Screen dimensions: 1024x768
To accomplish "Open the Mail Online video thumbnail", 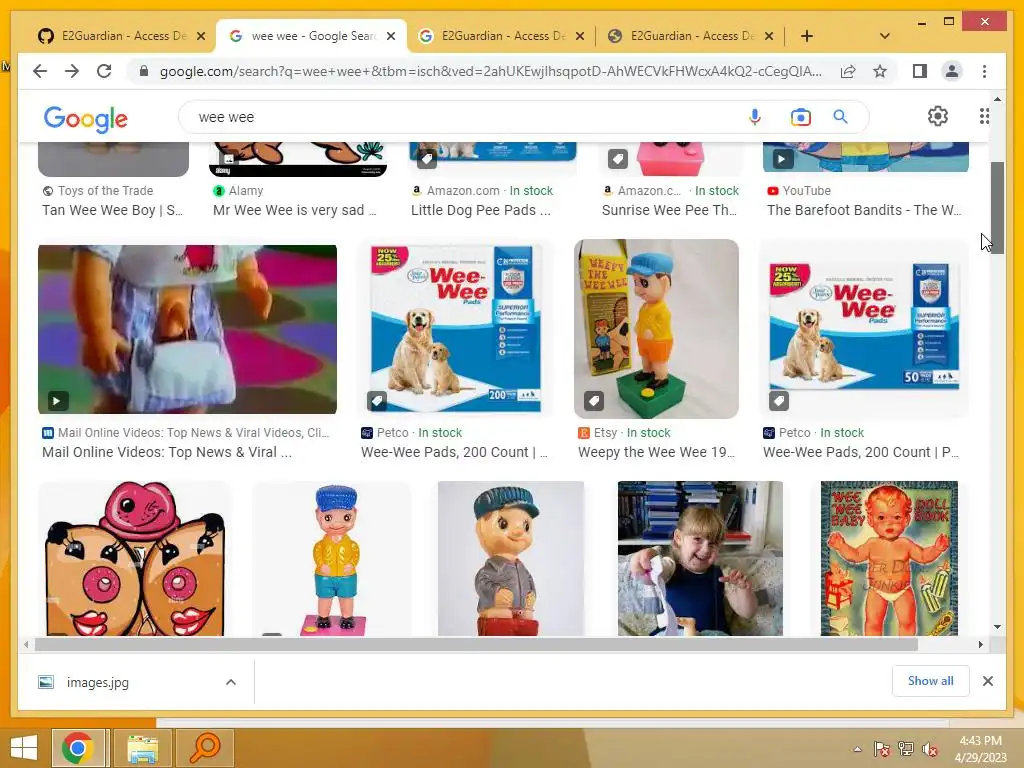I will click(x=187, y=329).
